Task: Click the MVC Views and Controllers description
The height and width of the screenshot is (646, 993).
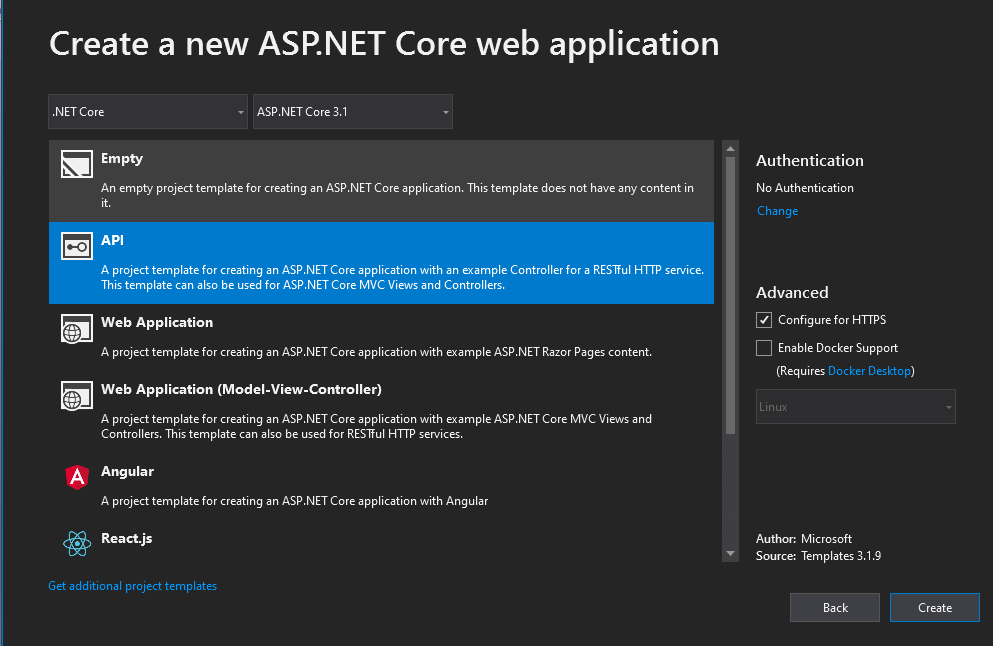Action: tap(376, 426)
